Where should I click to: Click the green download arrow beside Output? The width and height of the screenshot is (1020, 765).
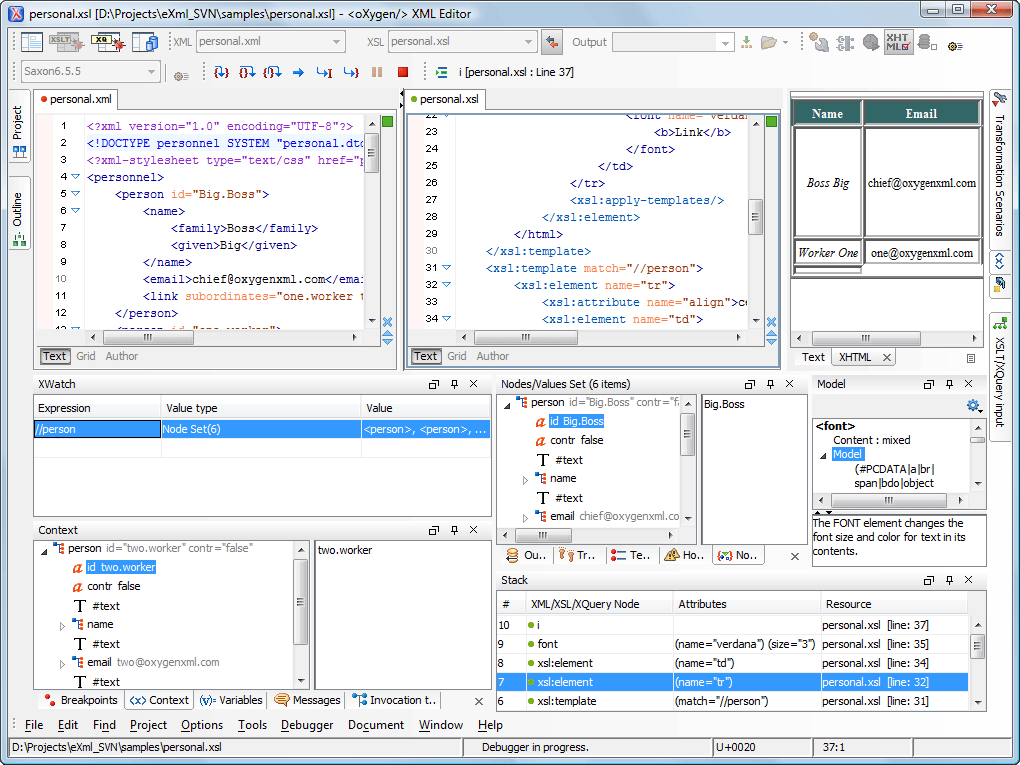[746, 42]
